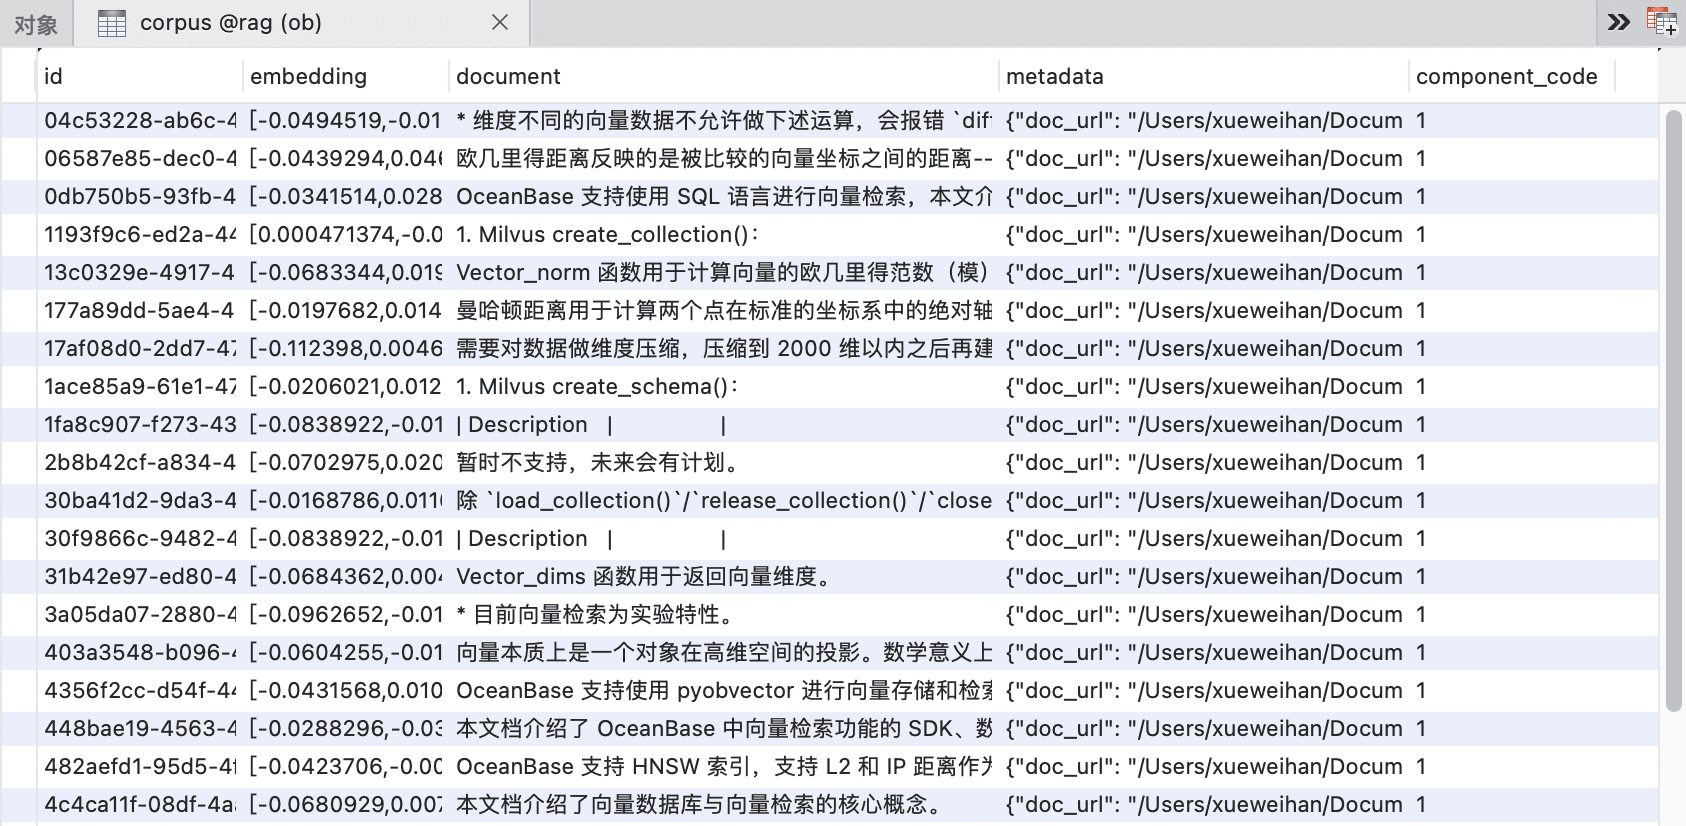Select the id cell 13c0329e-4917-4
Image resolution: width=1686 pixels, height=826 pixels.
pos(140,272)
